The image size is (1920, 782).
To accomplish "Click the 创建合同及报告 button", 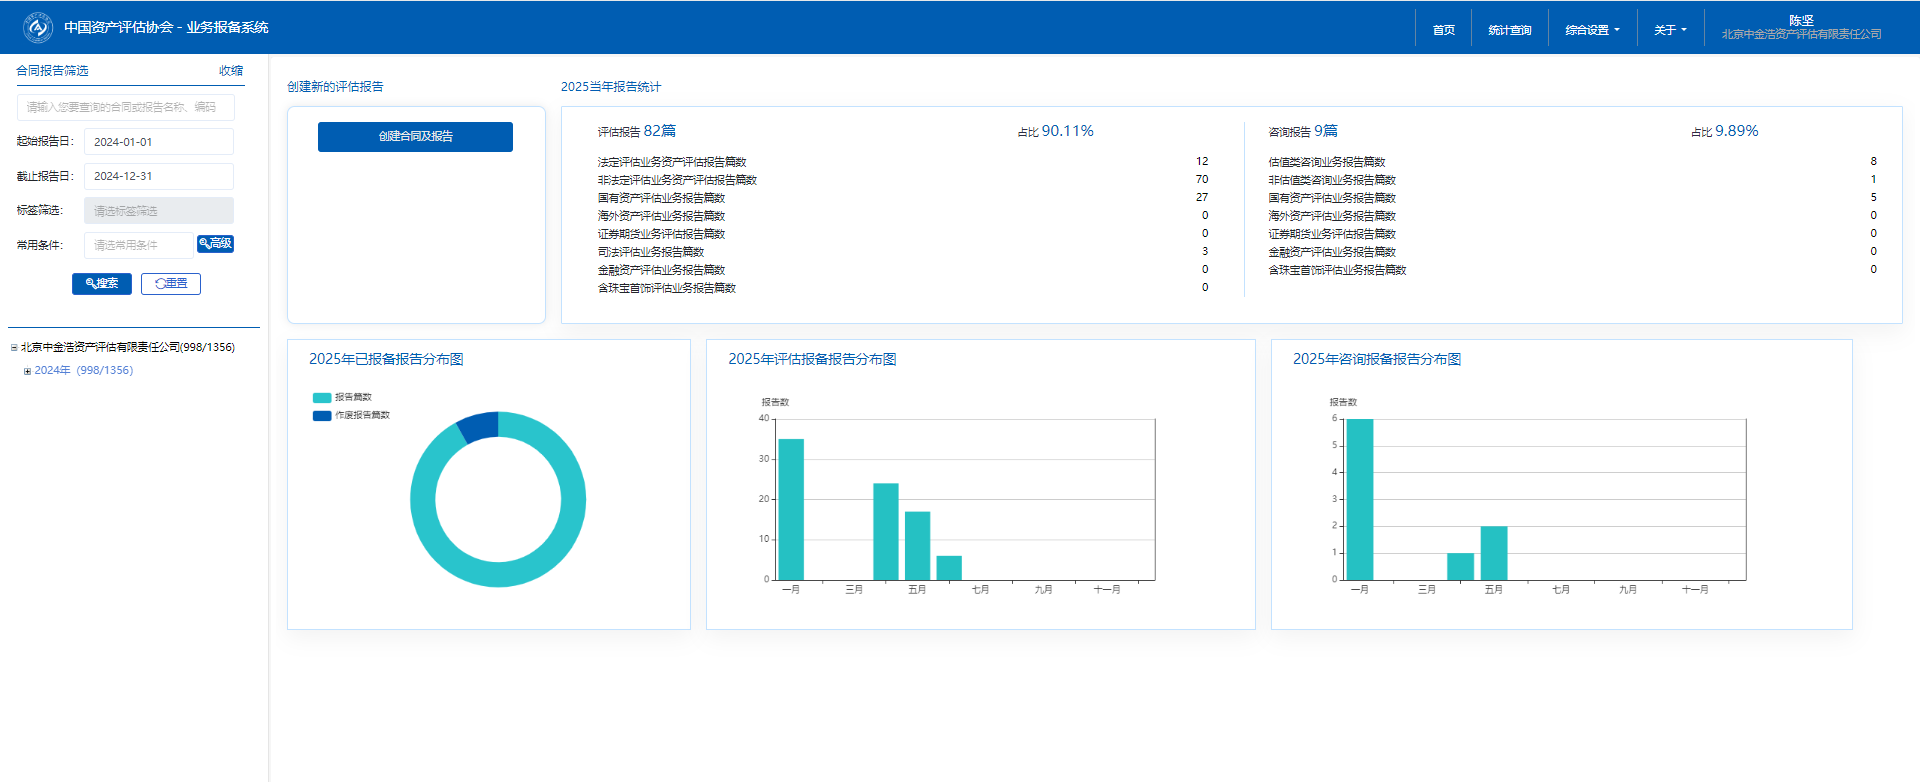I will pos(415,137).
